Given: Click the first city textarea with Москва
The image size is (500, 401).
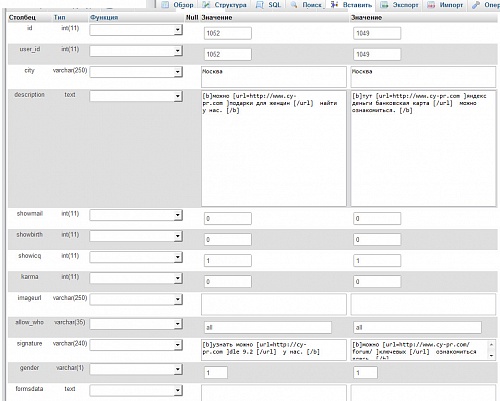Looking at the screenshot, I should 274,77.
